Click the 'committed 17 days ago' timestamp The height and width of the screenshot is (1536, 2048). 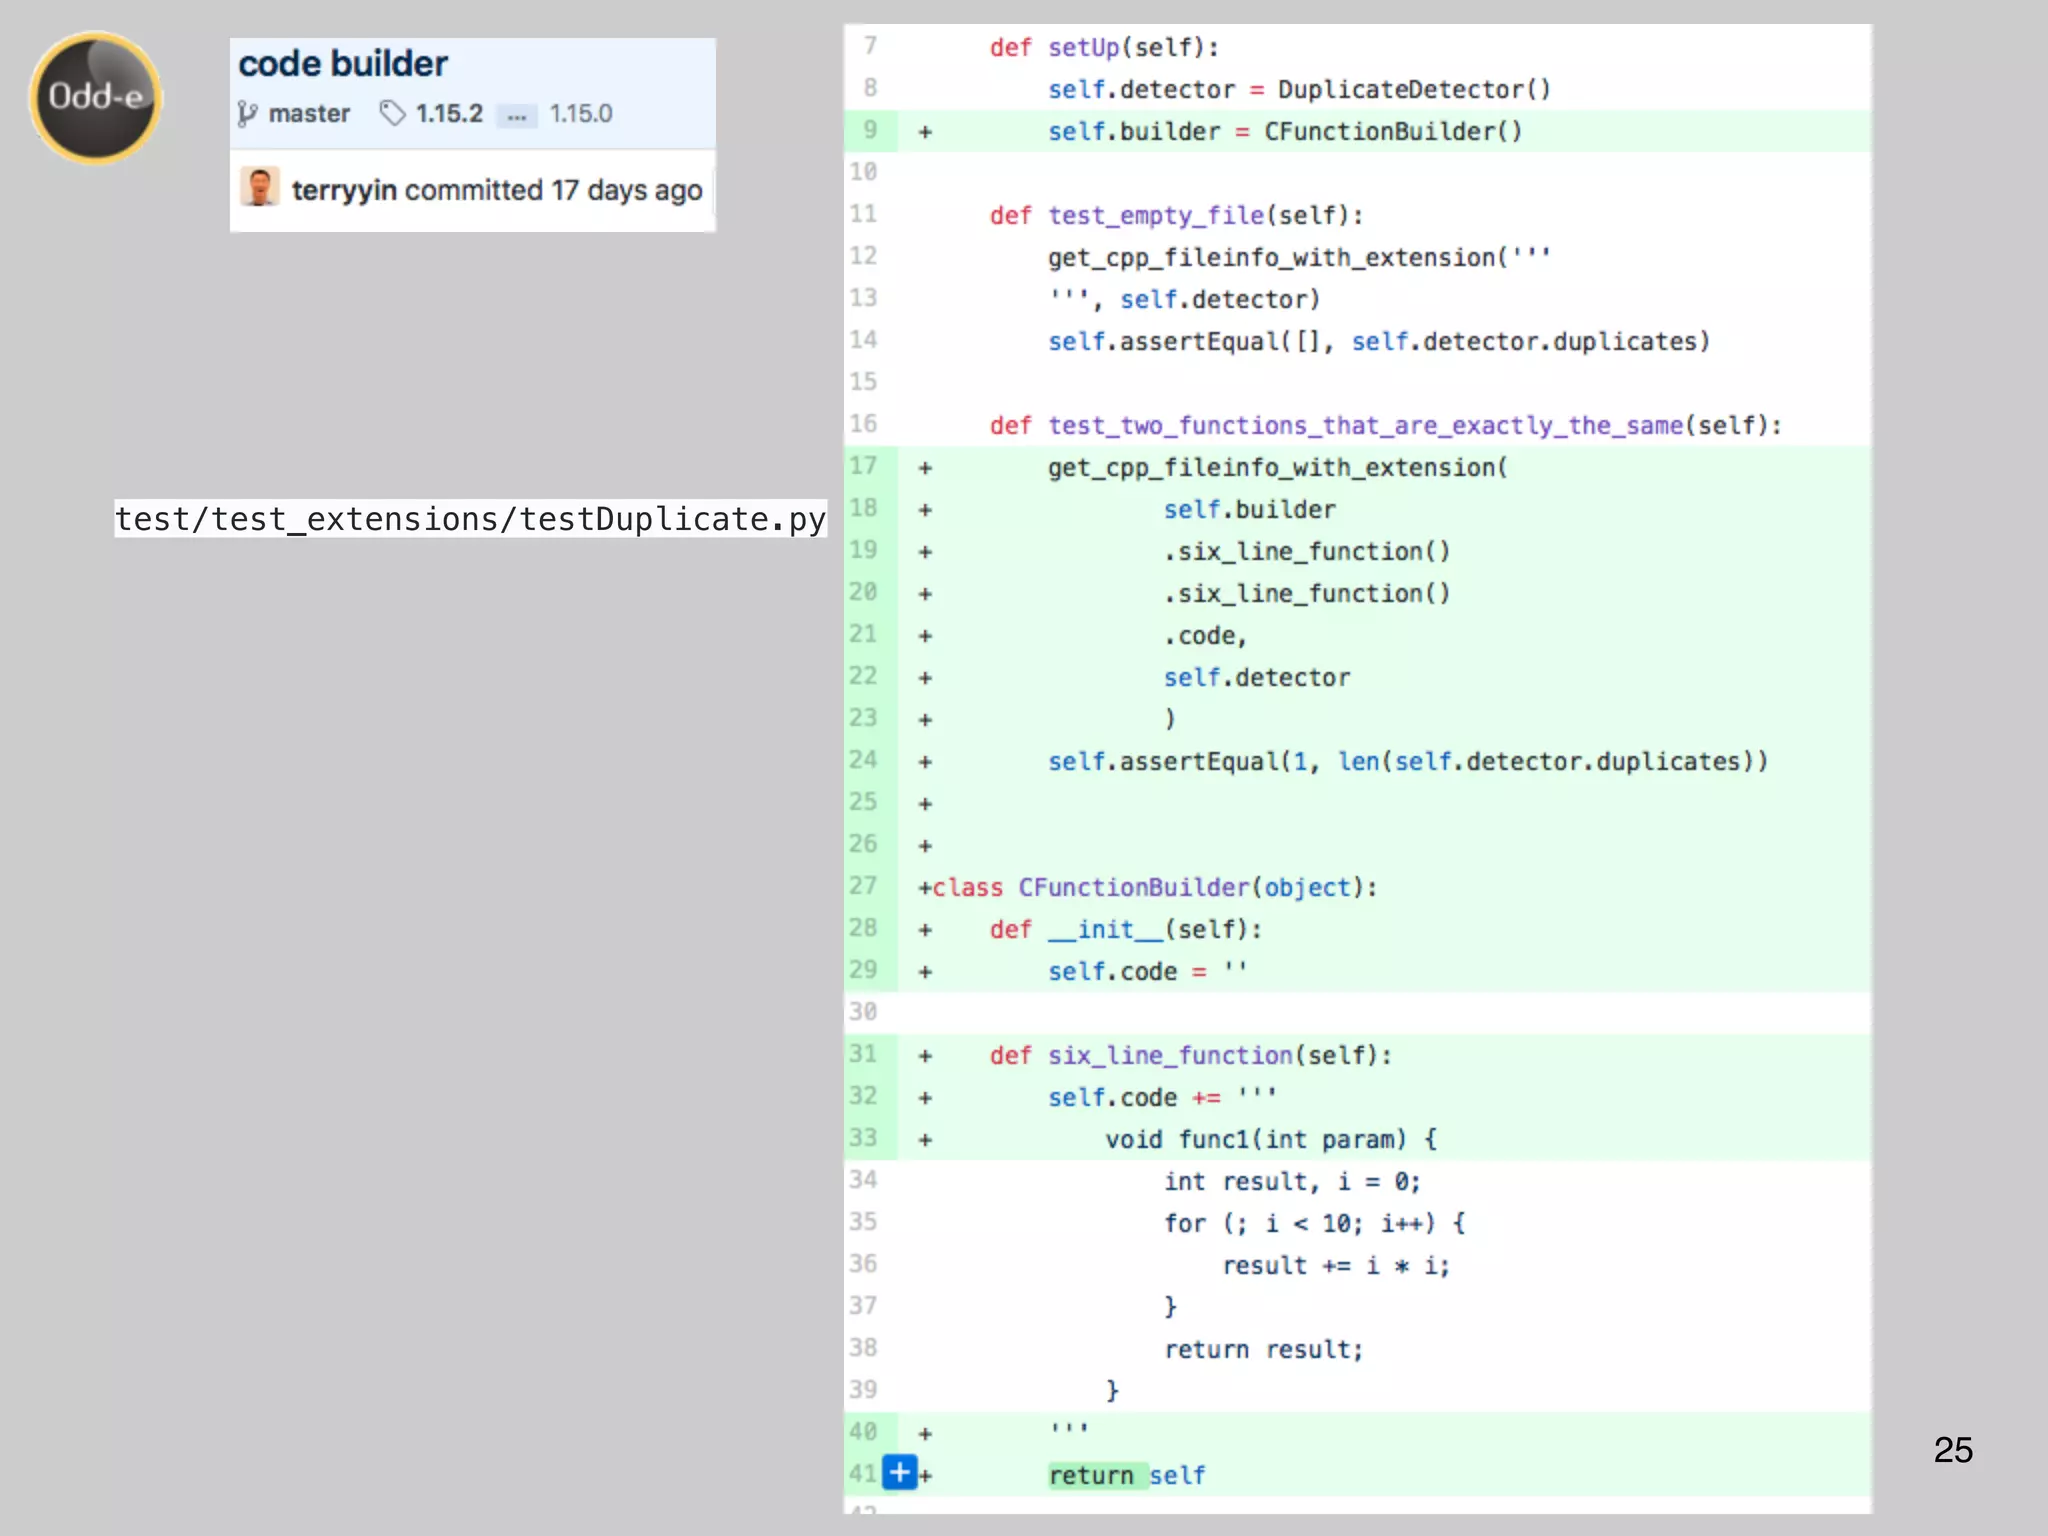554,190
